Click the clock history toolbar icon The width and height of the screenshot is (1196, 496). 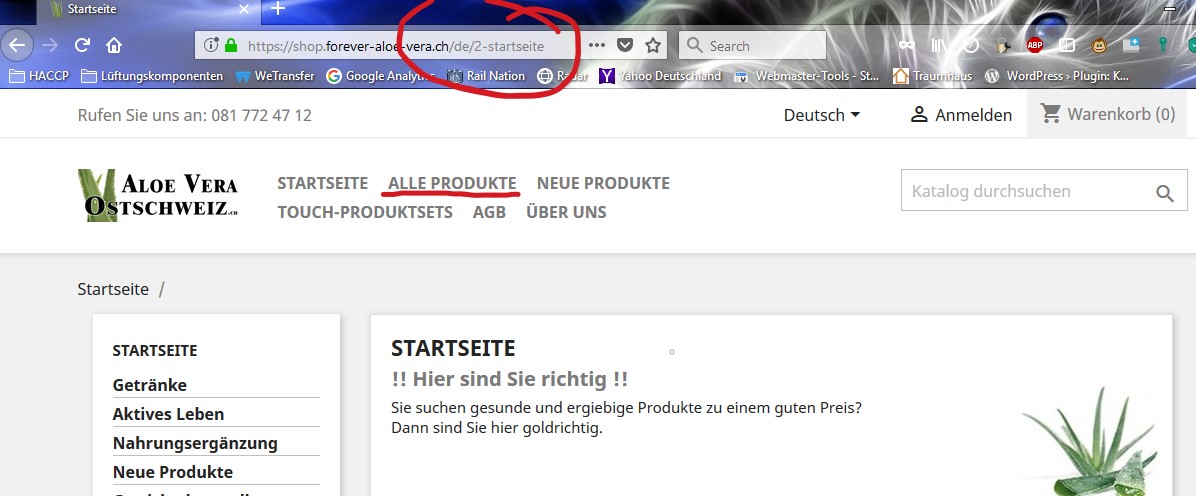(x=971, y=46)
